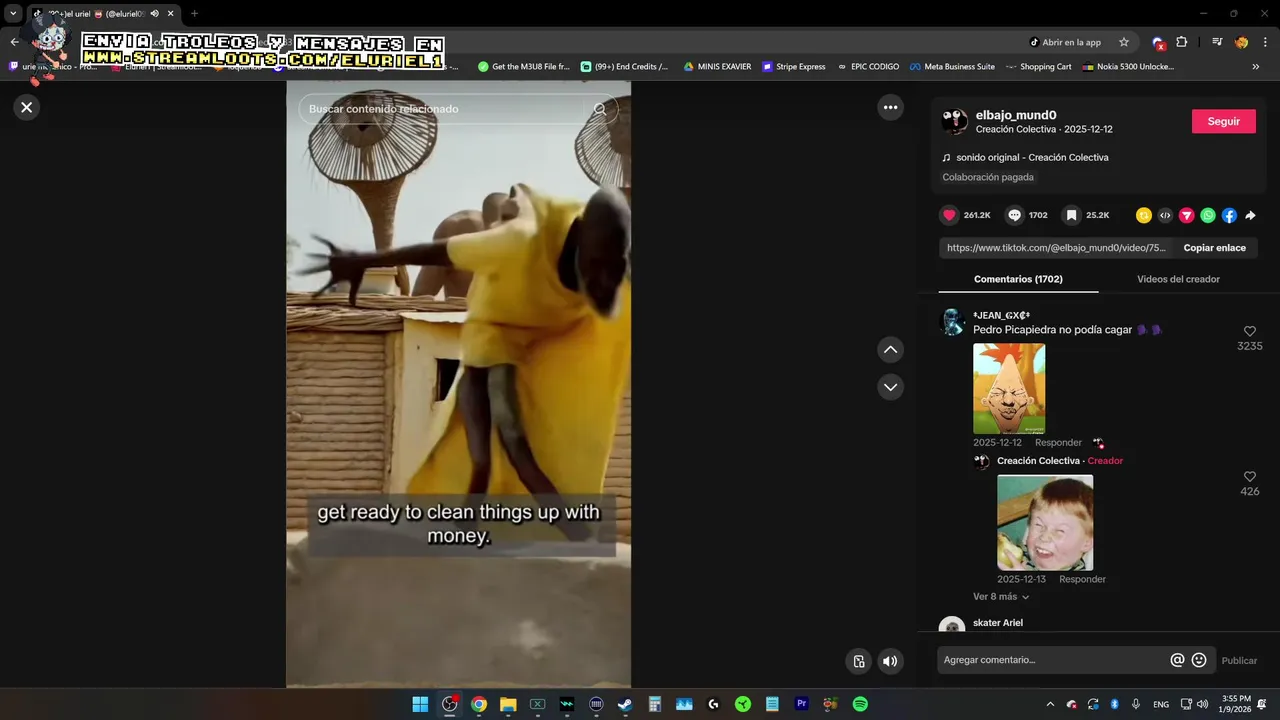Open the elbajo_mund0 profile avatar
Image resolution: width=1280 pixels, height=720 pixels.
[955, 121]
